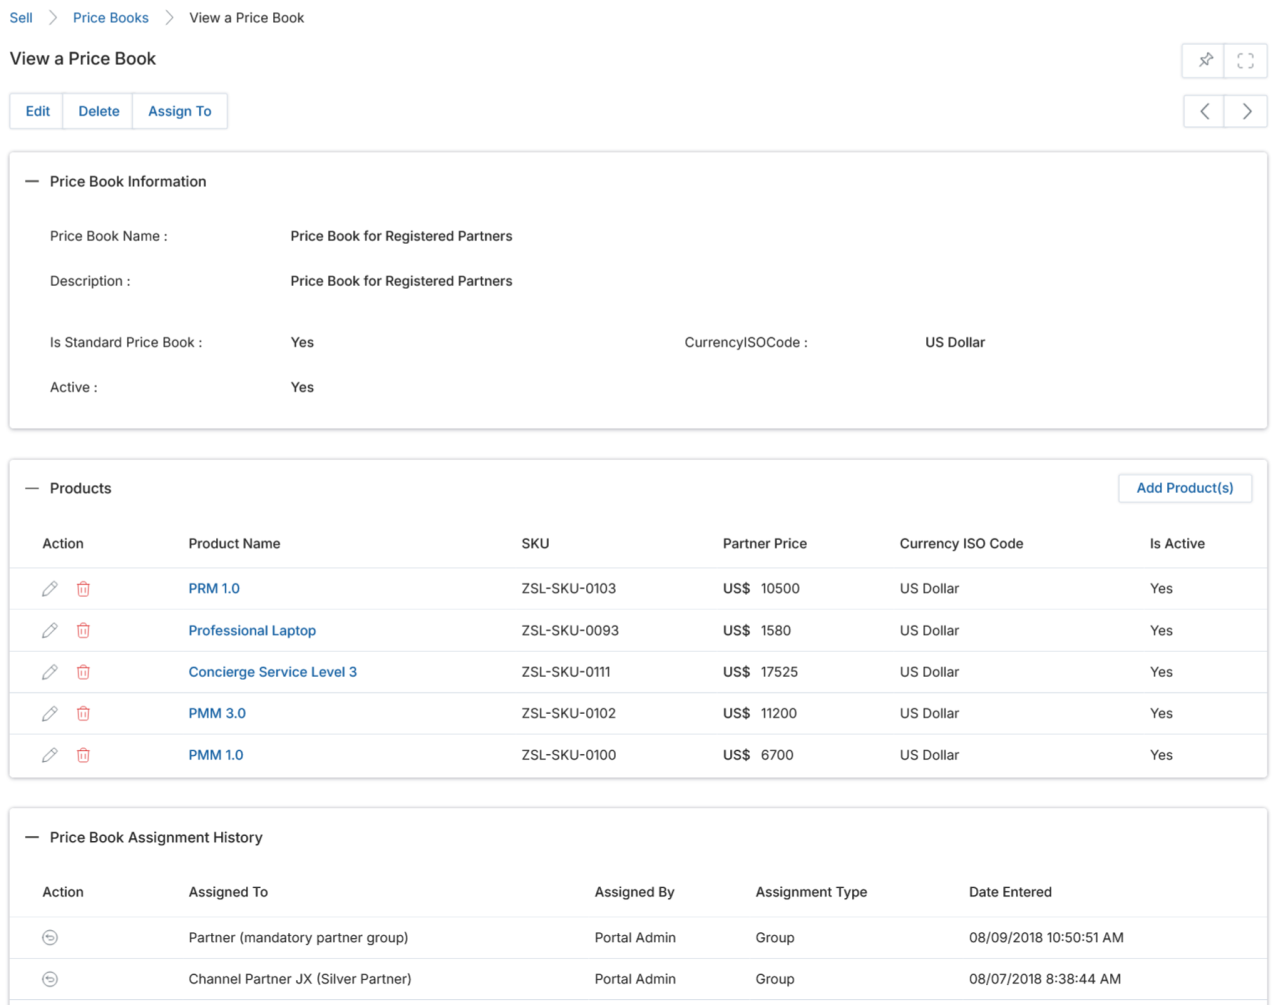Open the Professional Laptop product link
This screenshot has width=1274, height=1005.
tap(252, 630)
